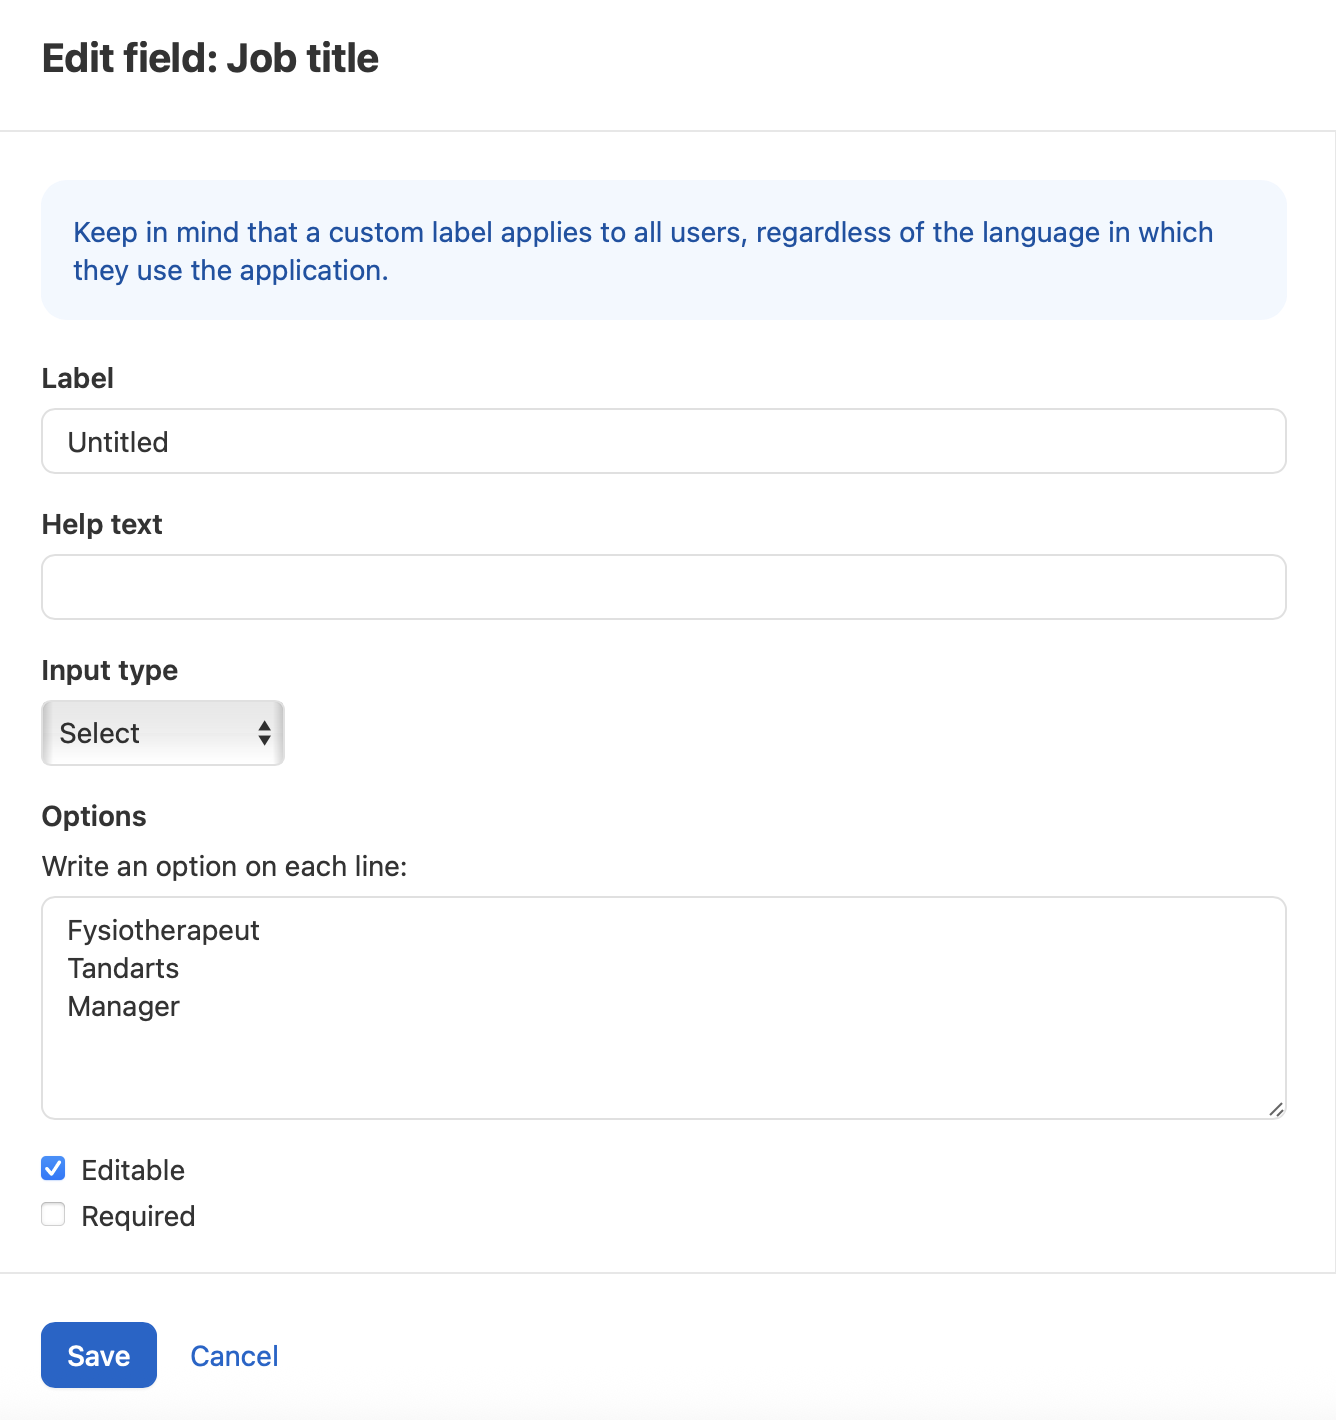Place cursor on the Tandarts option line
1336x1420 pixels.
pyautogui.click(x=123, y=969)
